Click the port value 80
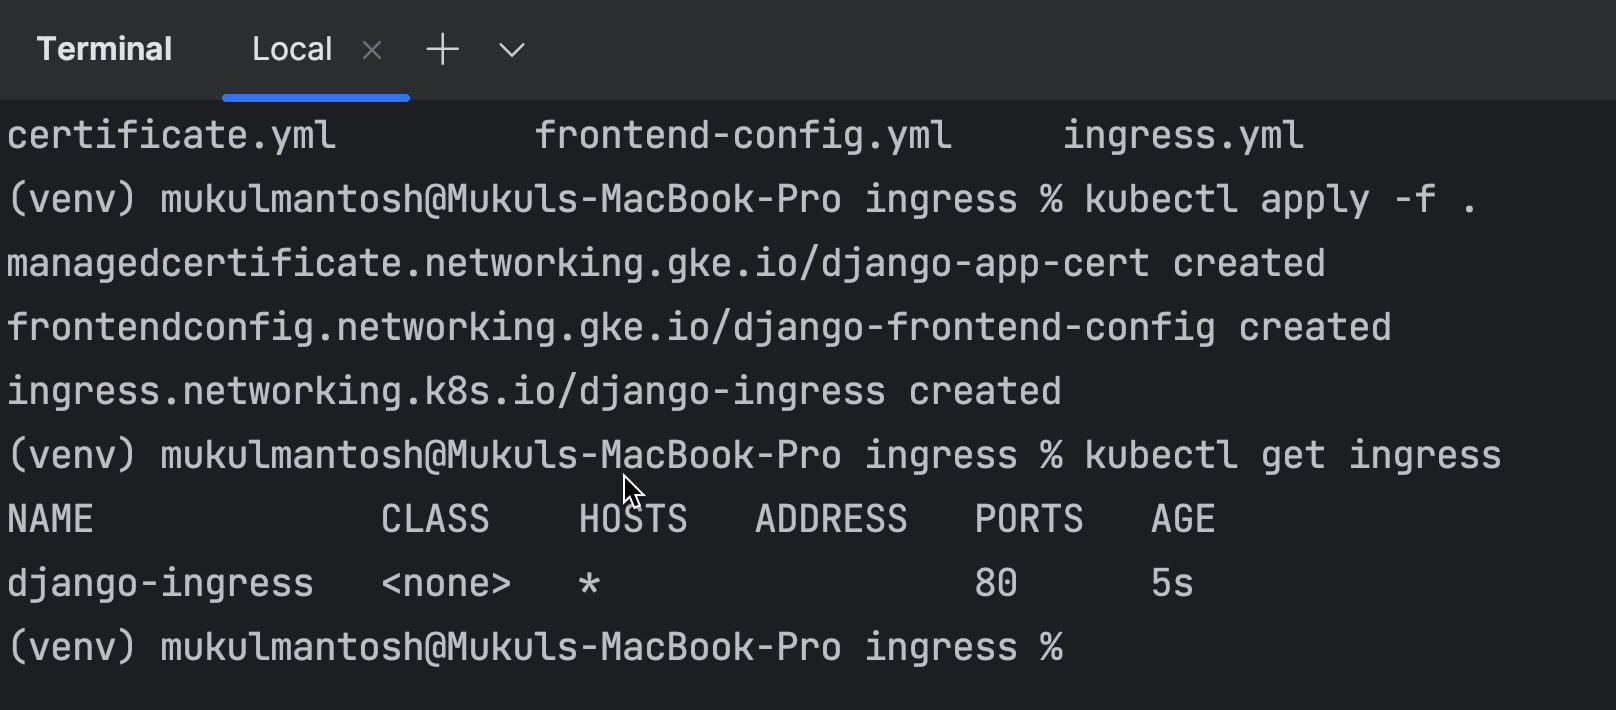This screenshot has height=710, width=1616. pyautogui.click(x=996, y=583)
